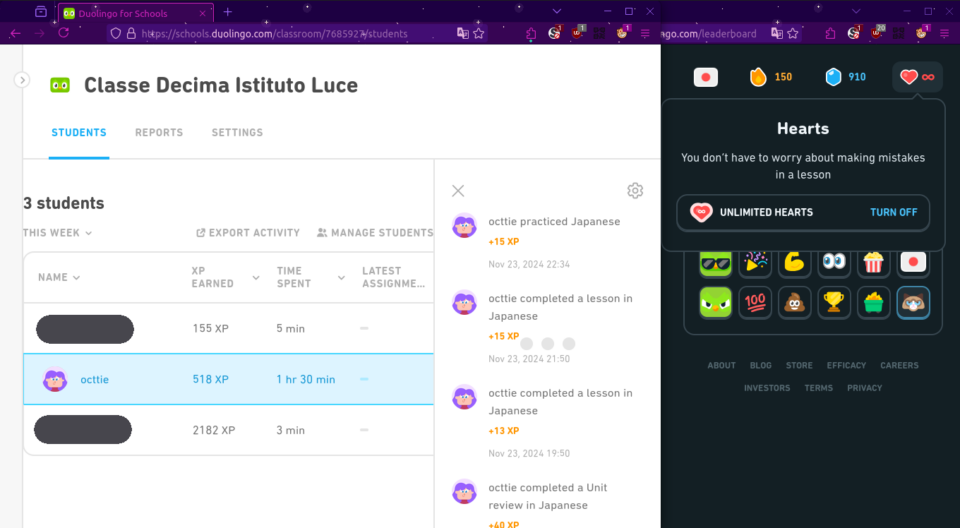Close the Duolingo for Schools browser tab

point(202,13)
